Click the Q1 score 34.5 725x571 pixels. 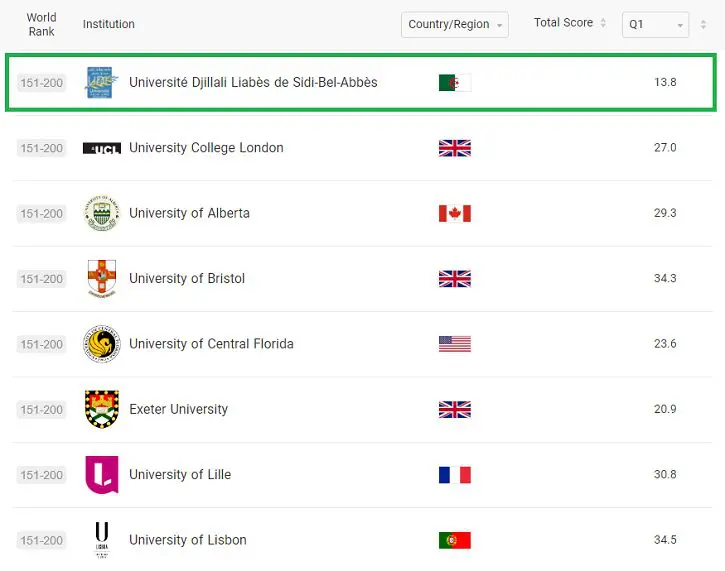[x=665, y=540]
